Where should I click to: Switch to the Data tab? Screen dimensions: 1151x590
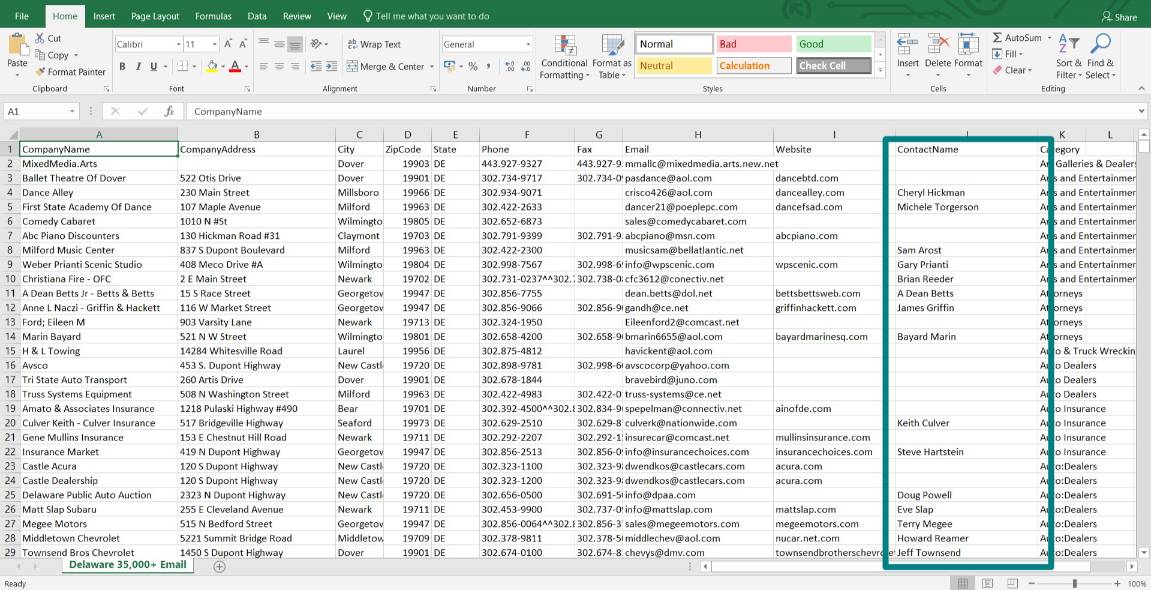[257, 16]
